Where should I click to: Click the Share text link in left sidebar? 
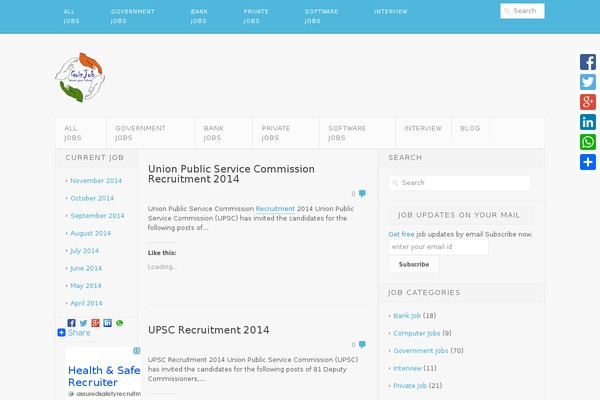pyautogui.click(x=79, y=333)
